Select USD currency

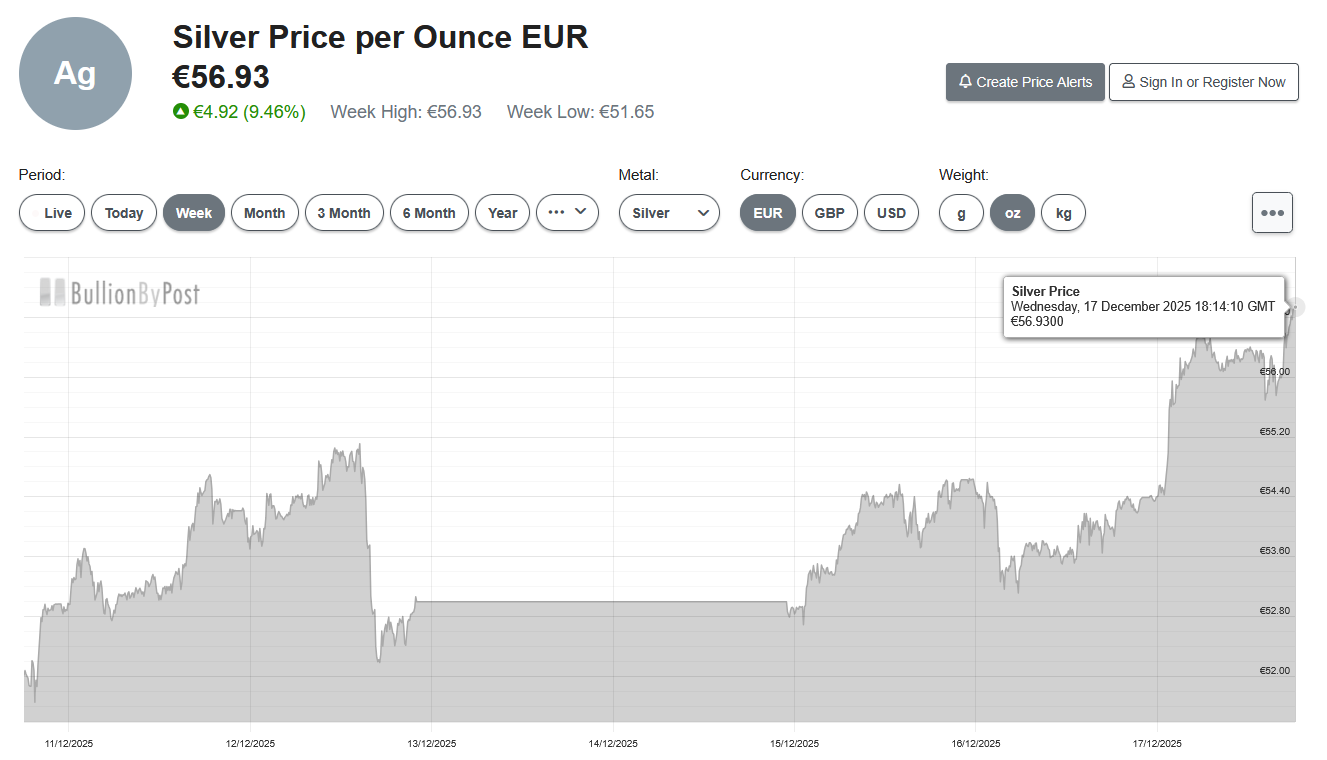click(x=891, y=213)
